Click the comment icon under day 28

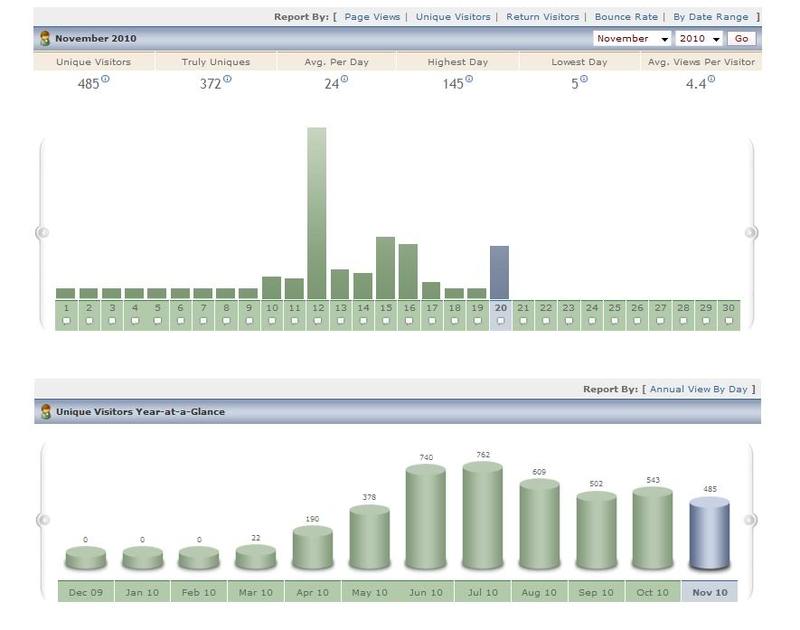click(683, 321)
